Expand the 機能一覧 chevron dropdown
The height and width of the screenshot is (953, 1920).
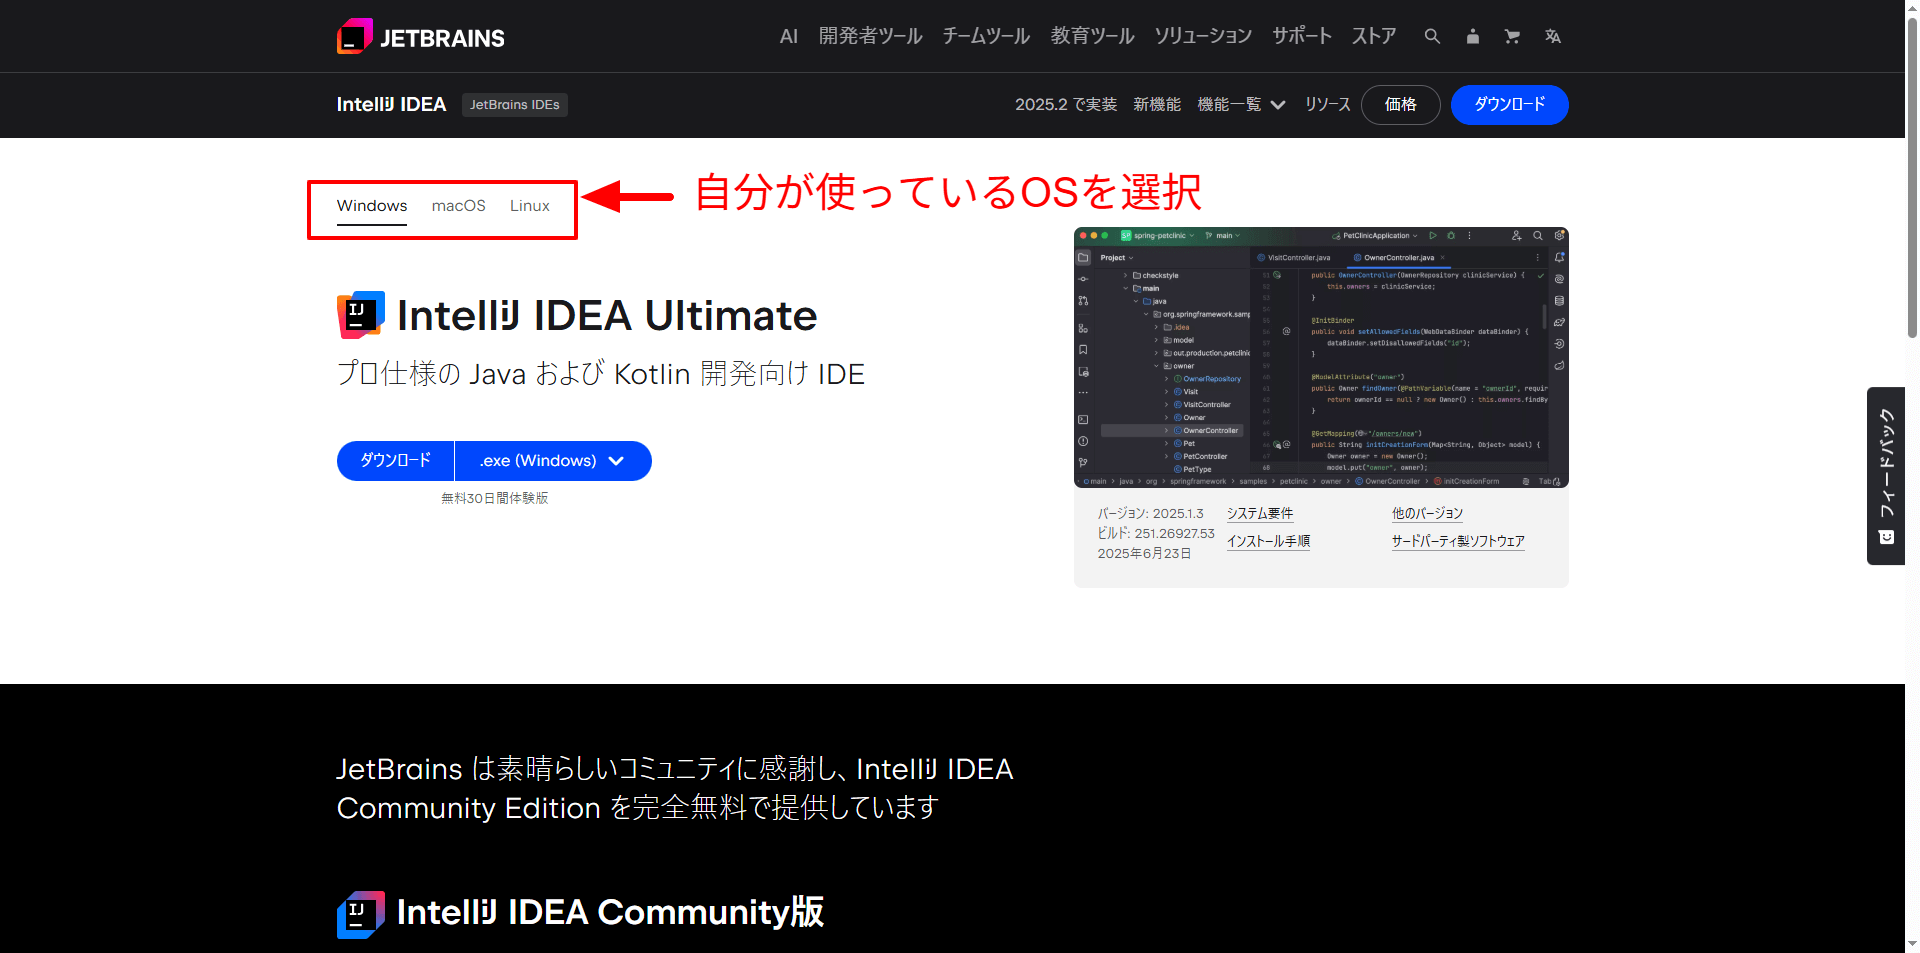point(1278,104)
